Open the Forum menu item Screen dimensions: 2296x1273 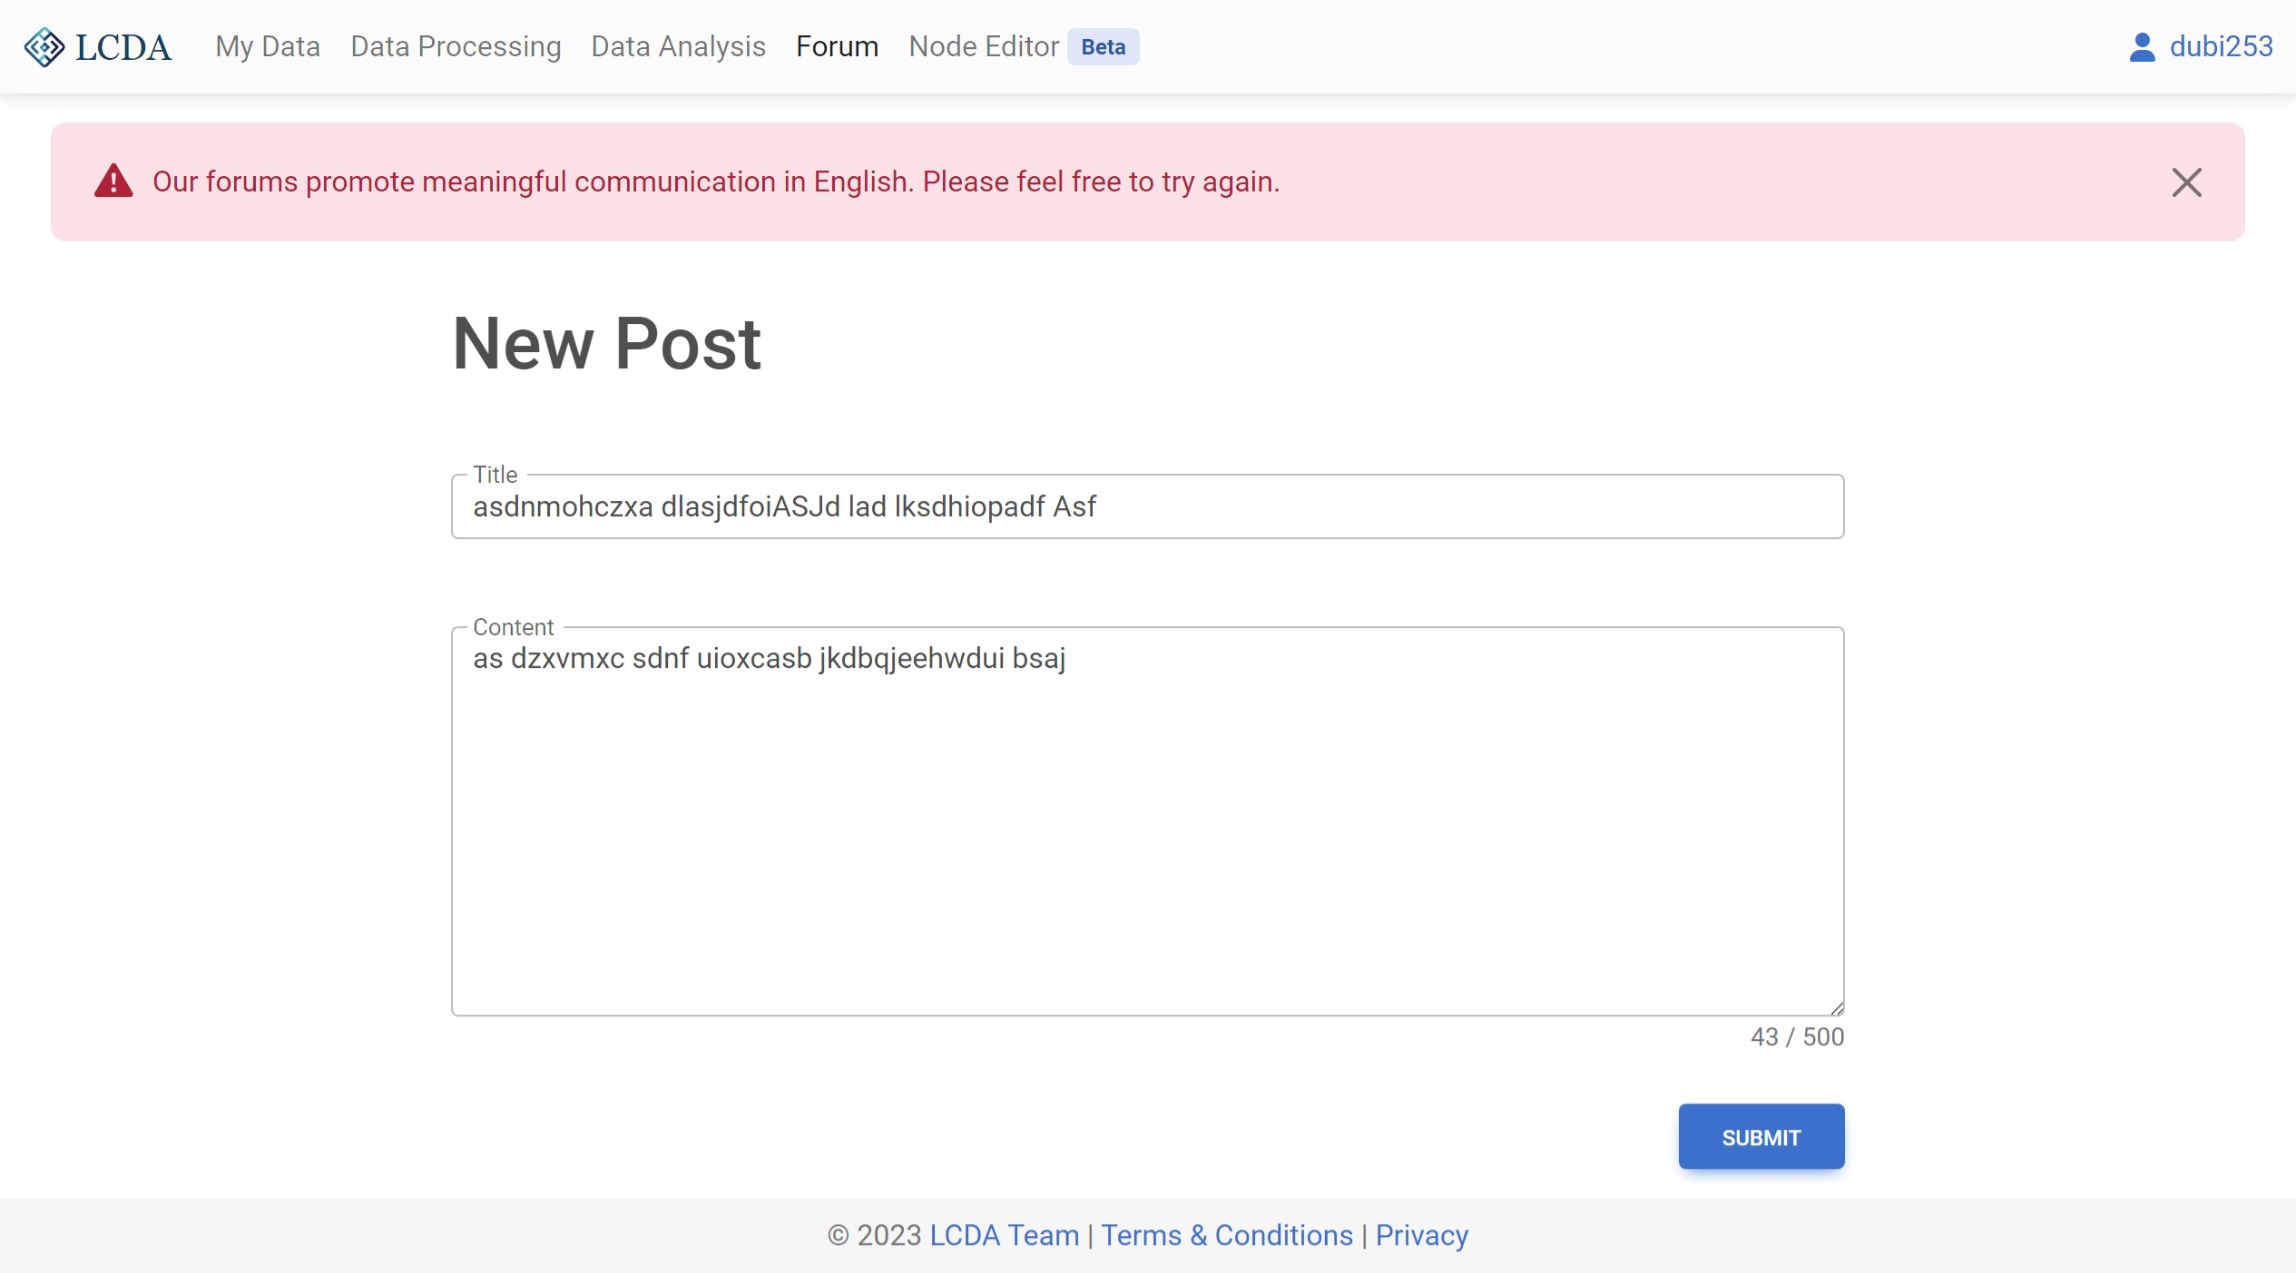click(x=837, y=46)
